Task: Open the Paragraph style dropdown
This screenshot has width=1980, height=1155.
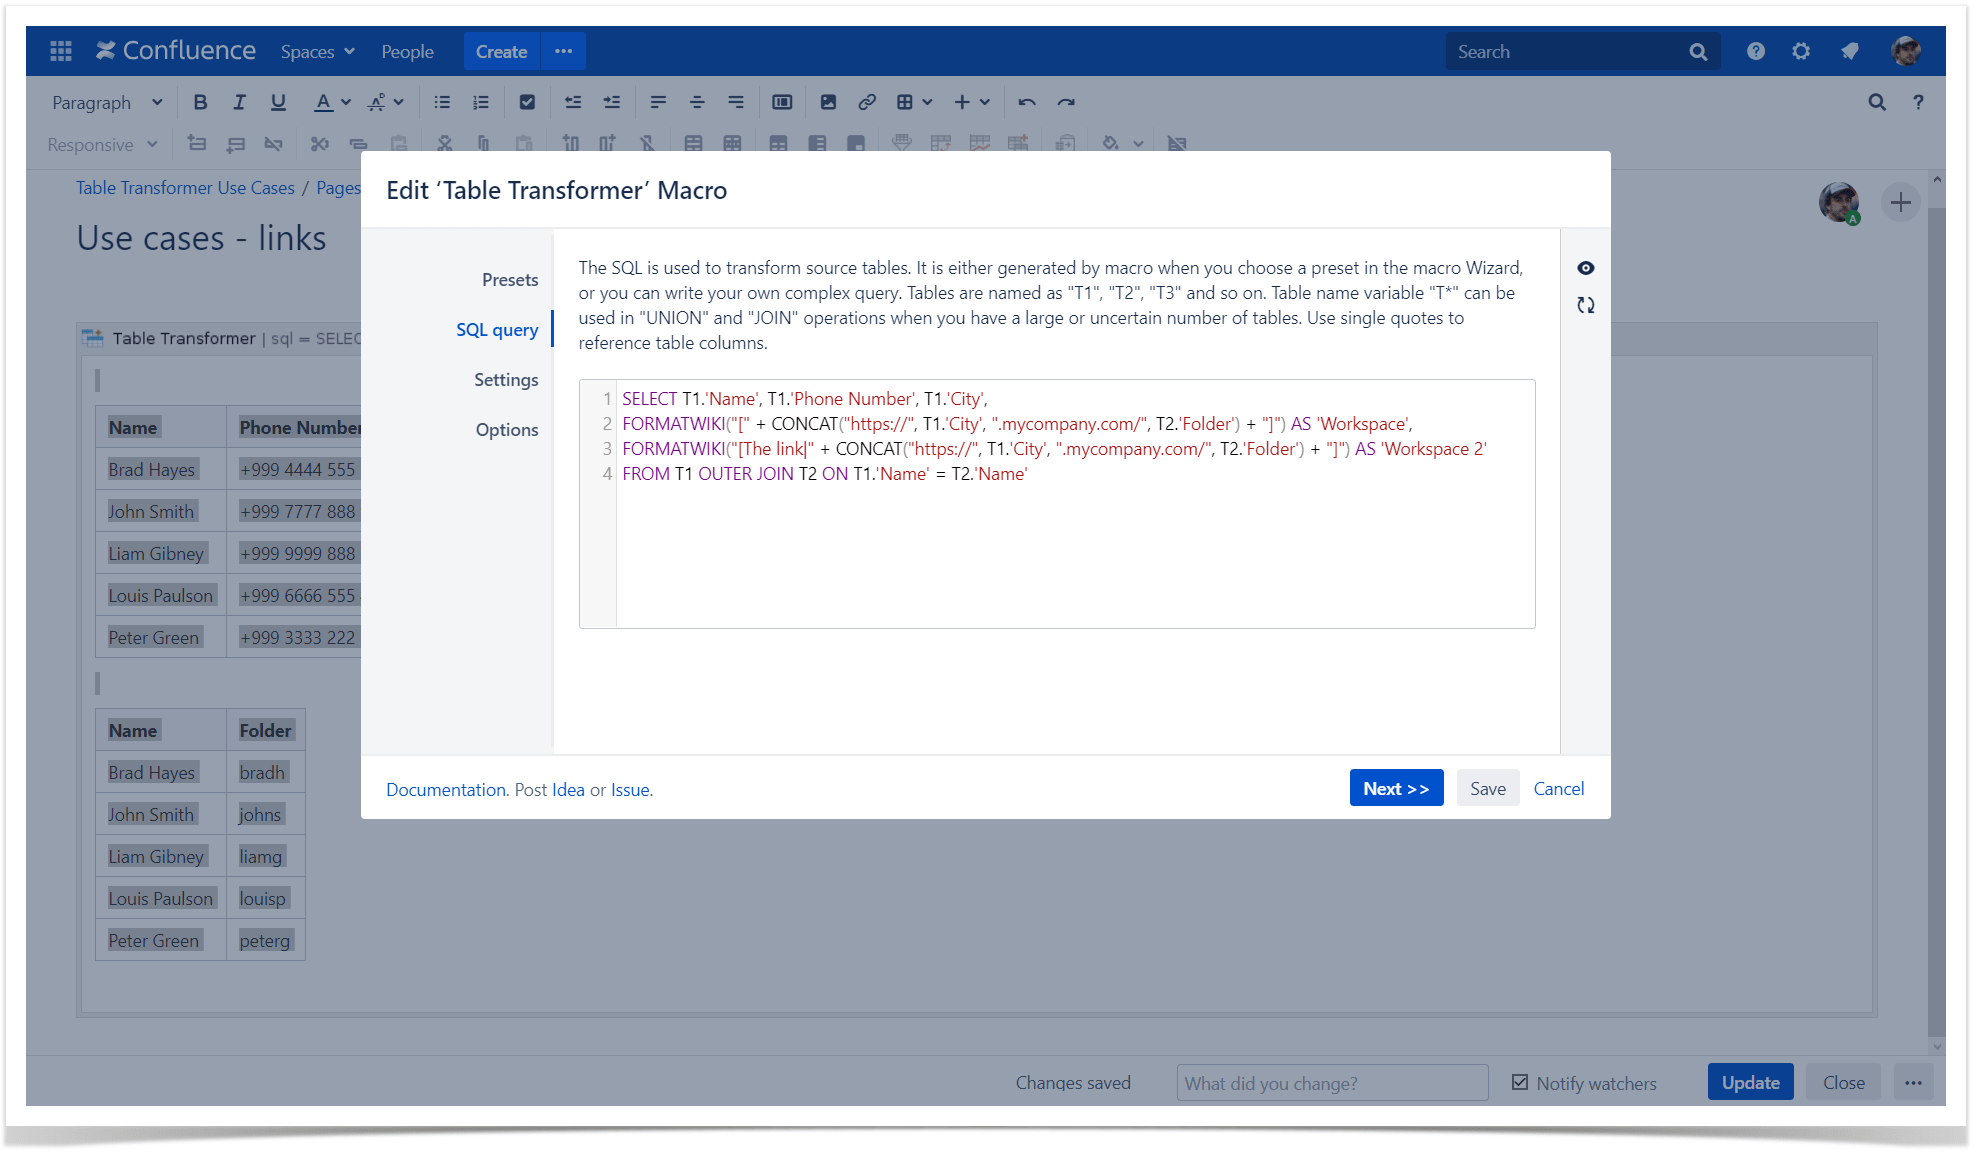Action: [107, 102]
